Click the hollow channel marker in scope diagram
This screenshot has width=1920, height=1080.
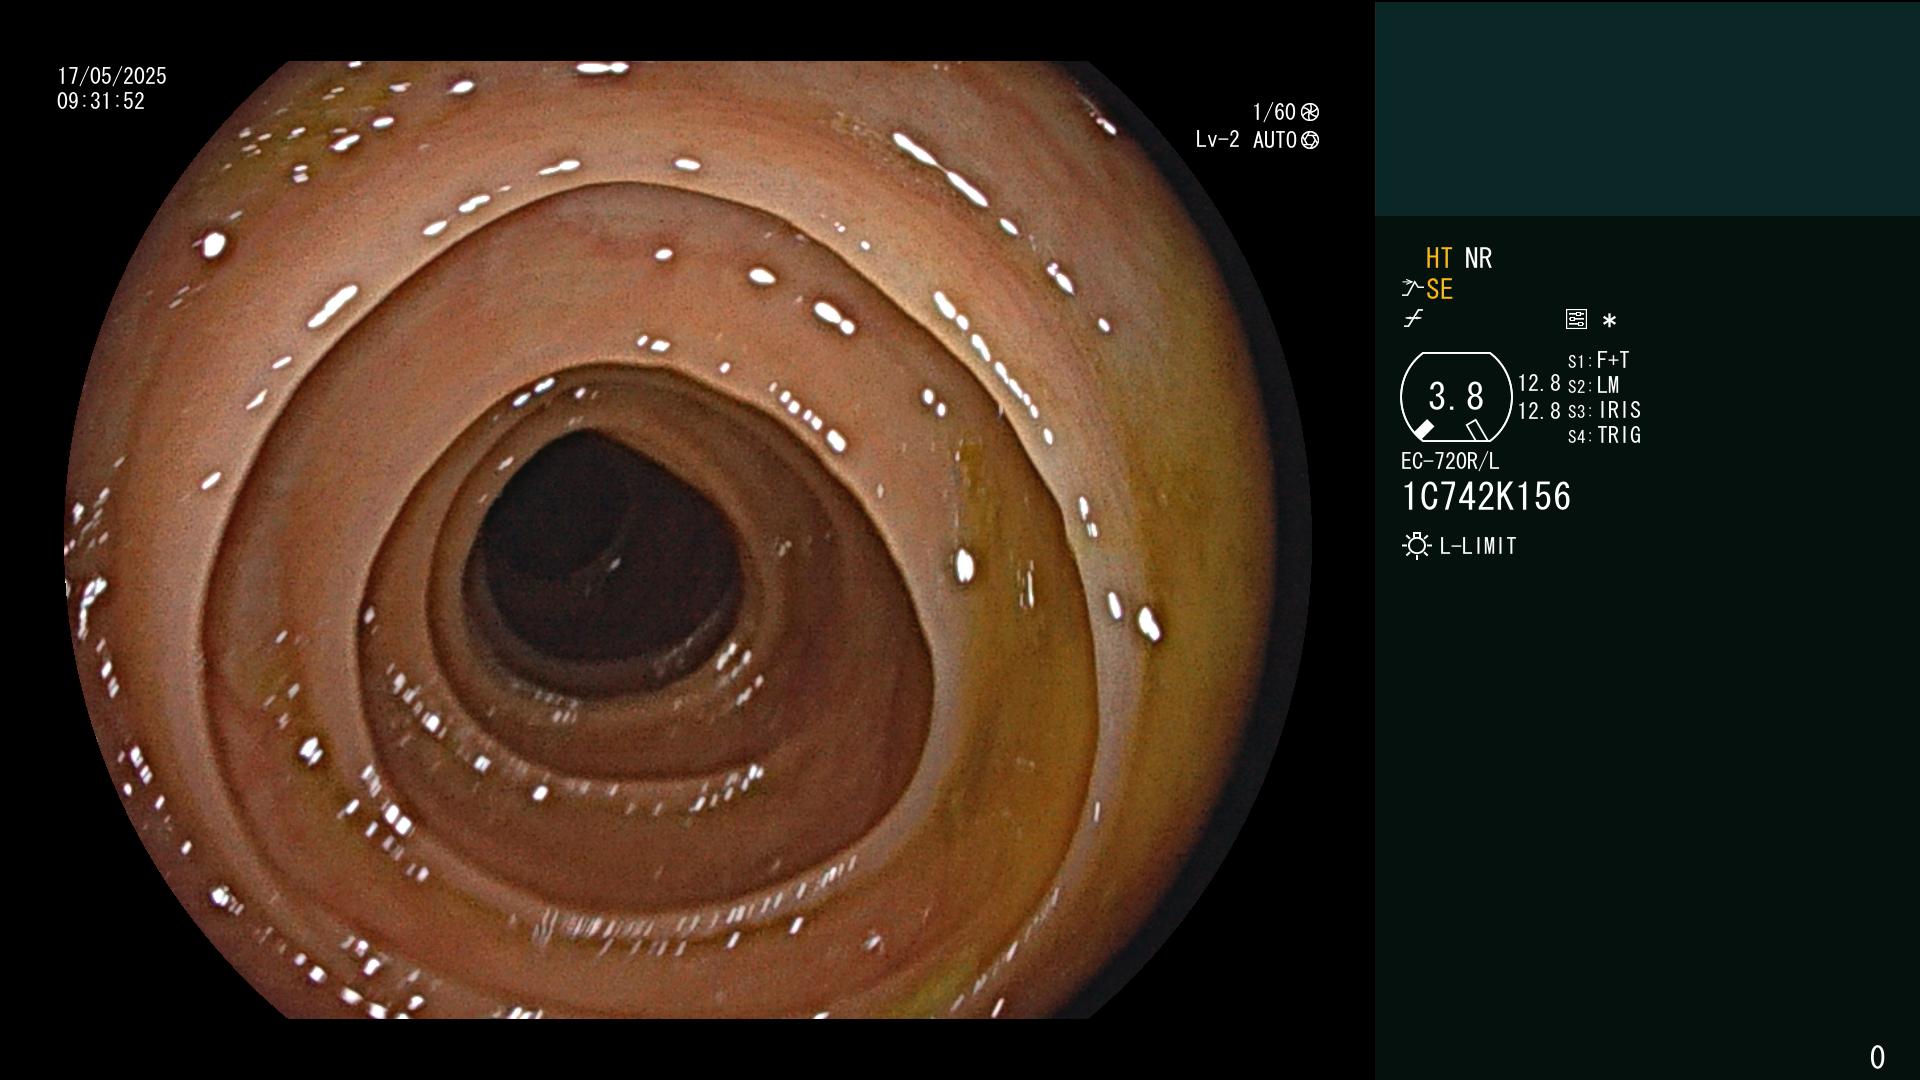(x=1477, y=430)
